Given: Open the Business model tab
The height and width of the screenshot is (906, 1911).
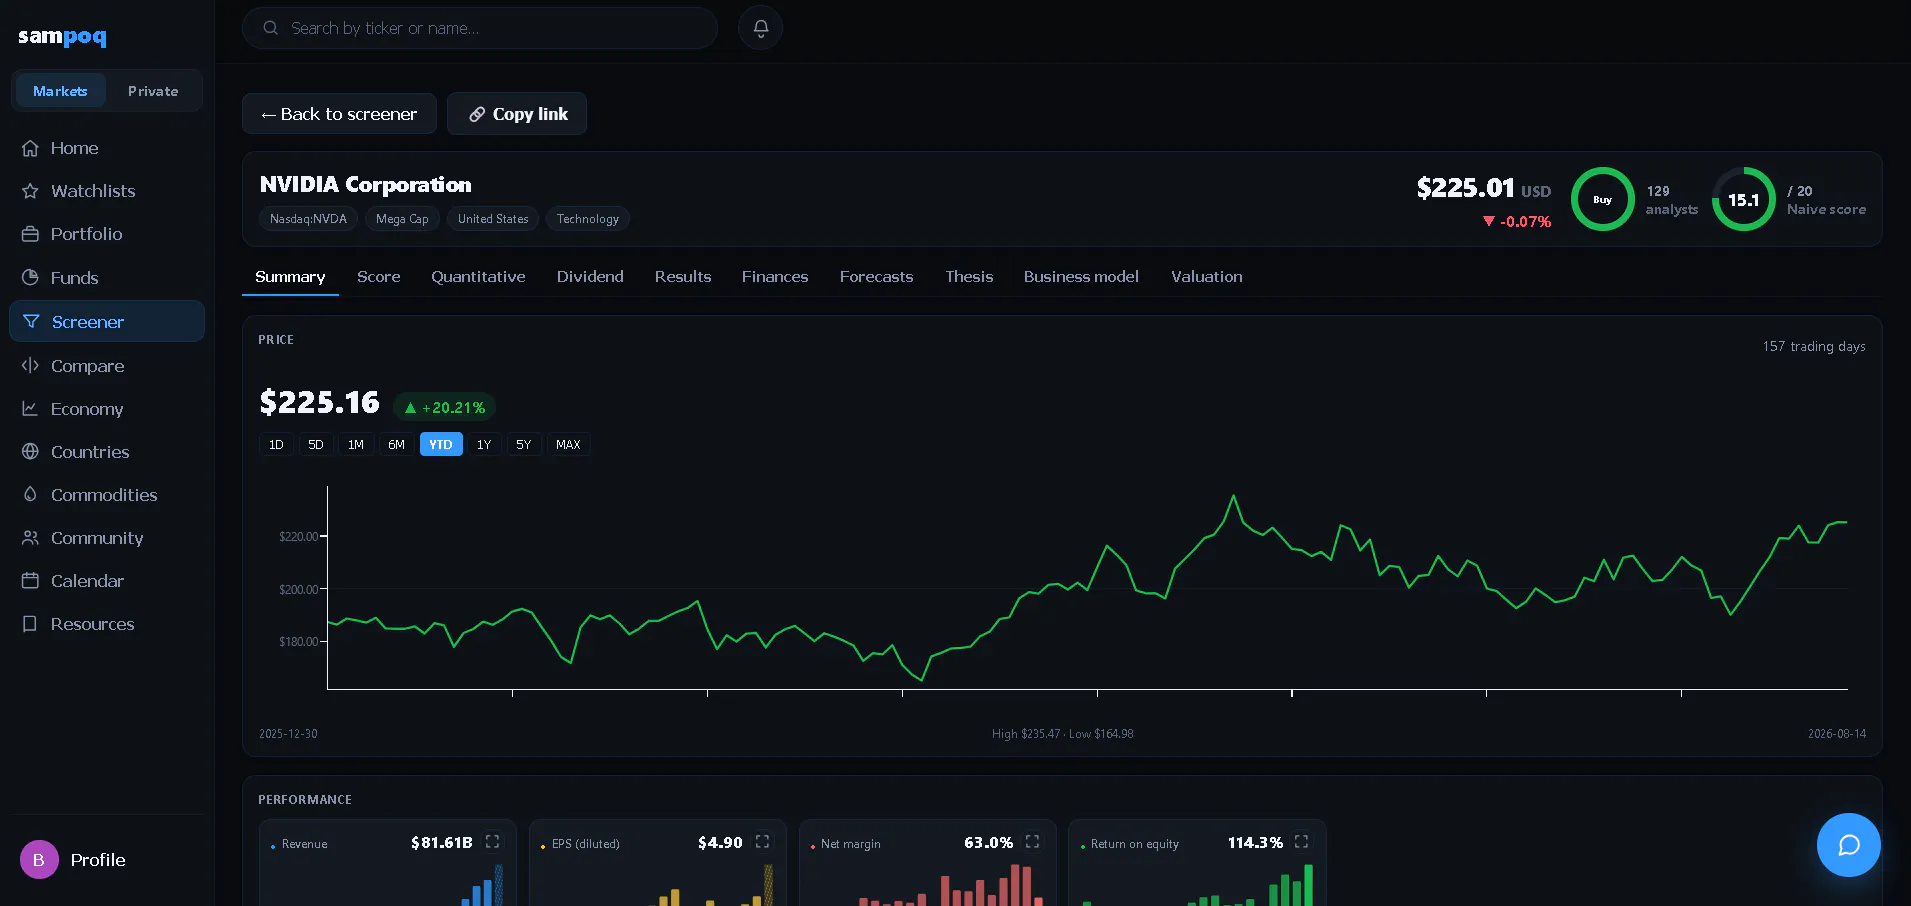Looking at the screenshot, I should coord(1081,277).
